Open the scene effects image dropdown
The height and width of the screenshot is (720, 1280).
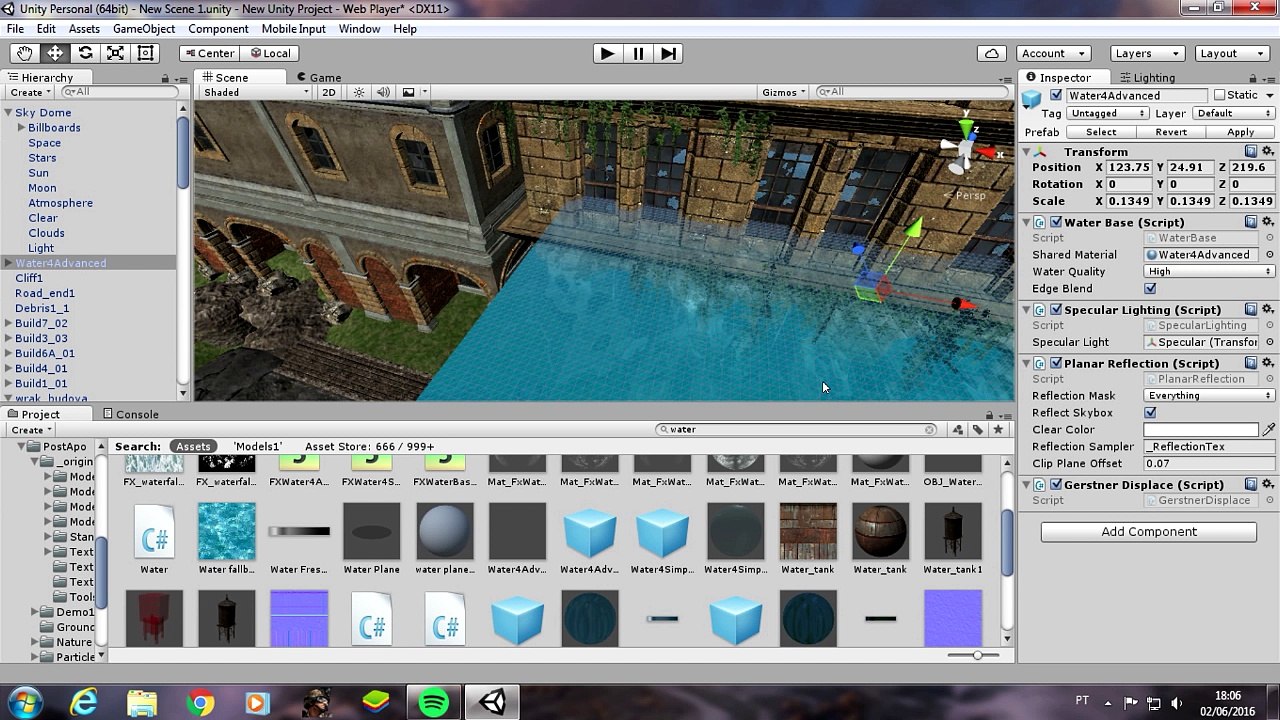point(413,92)
